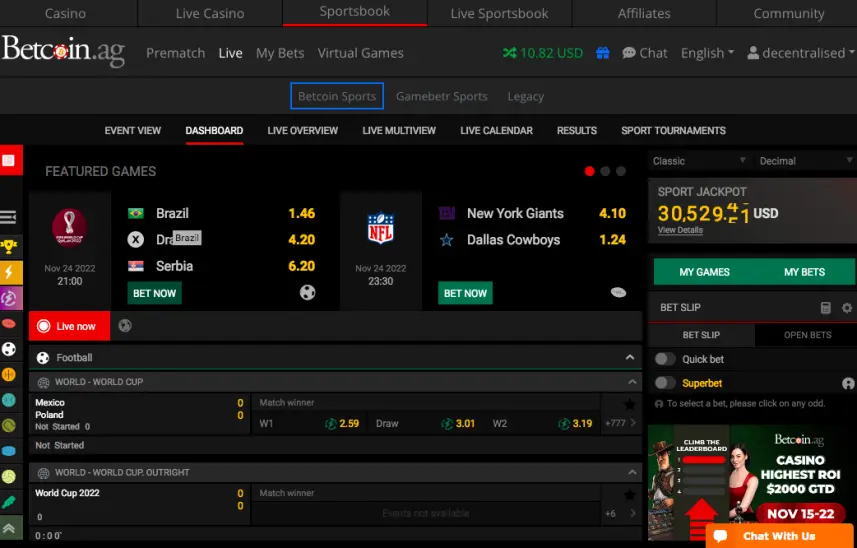Click the soccer ball filter beside Live now
This screenshot has width=857, height=548.
click(x=125, y=326)
